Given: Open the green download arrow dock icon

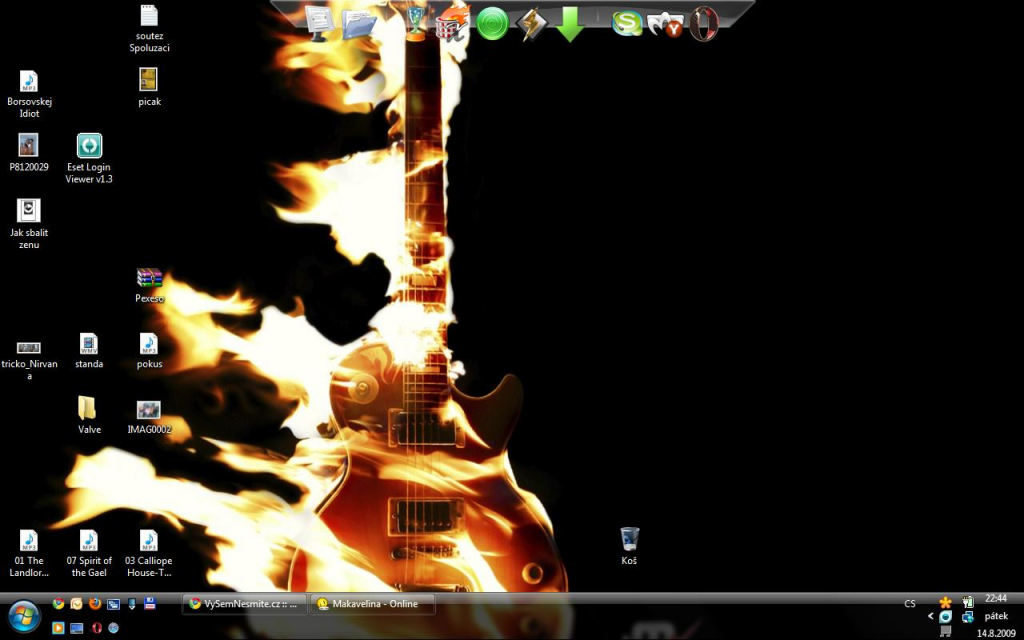Looking at the screenshot, I should pos(570,25).
